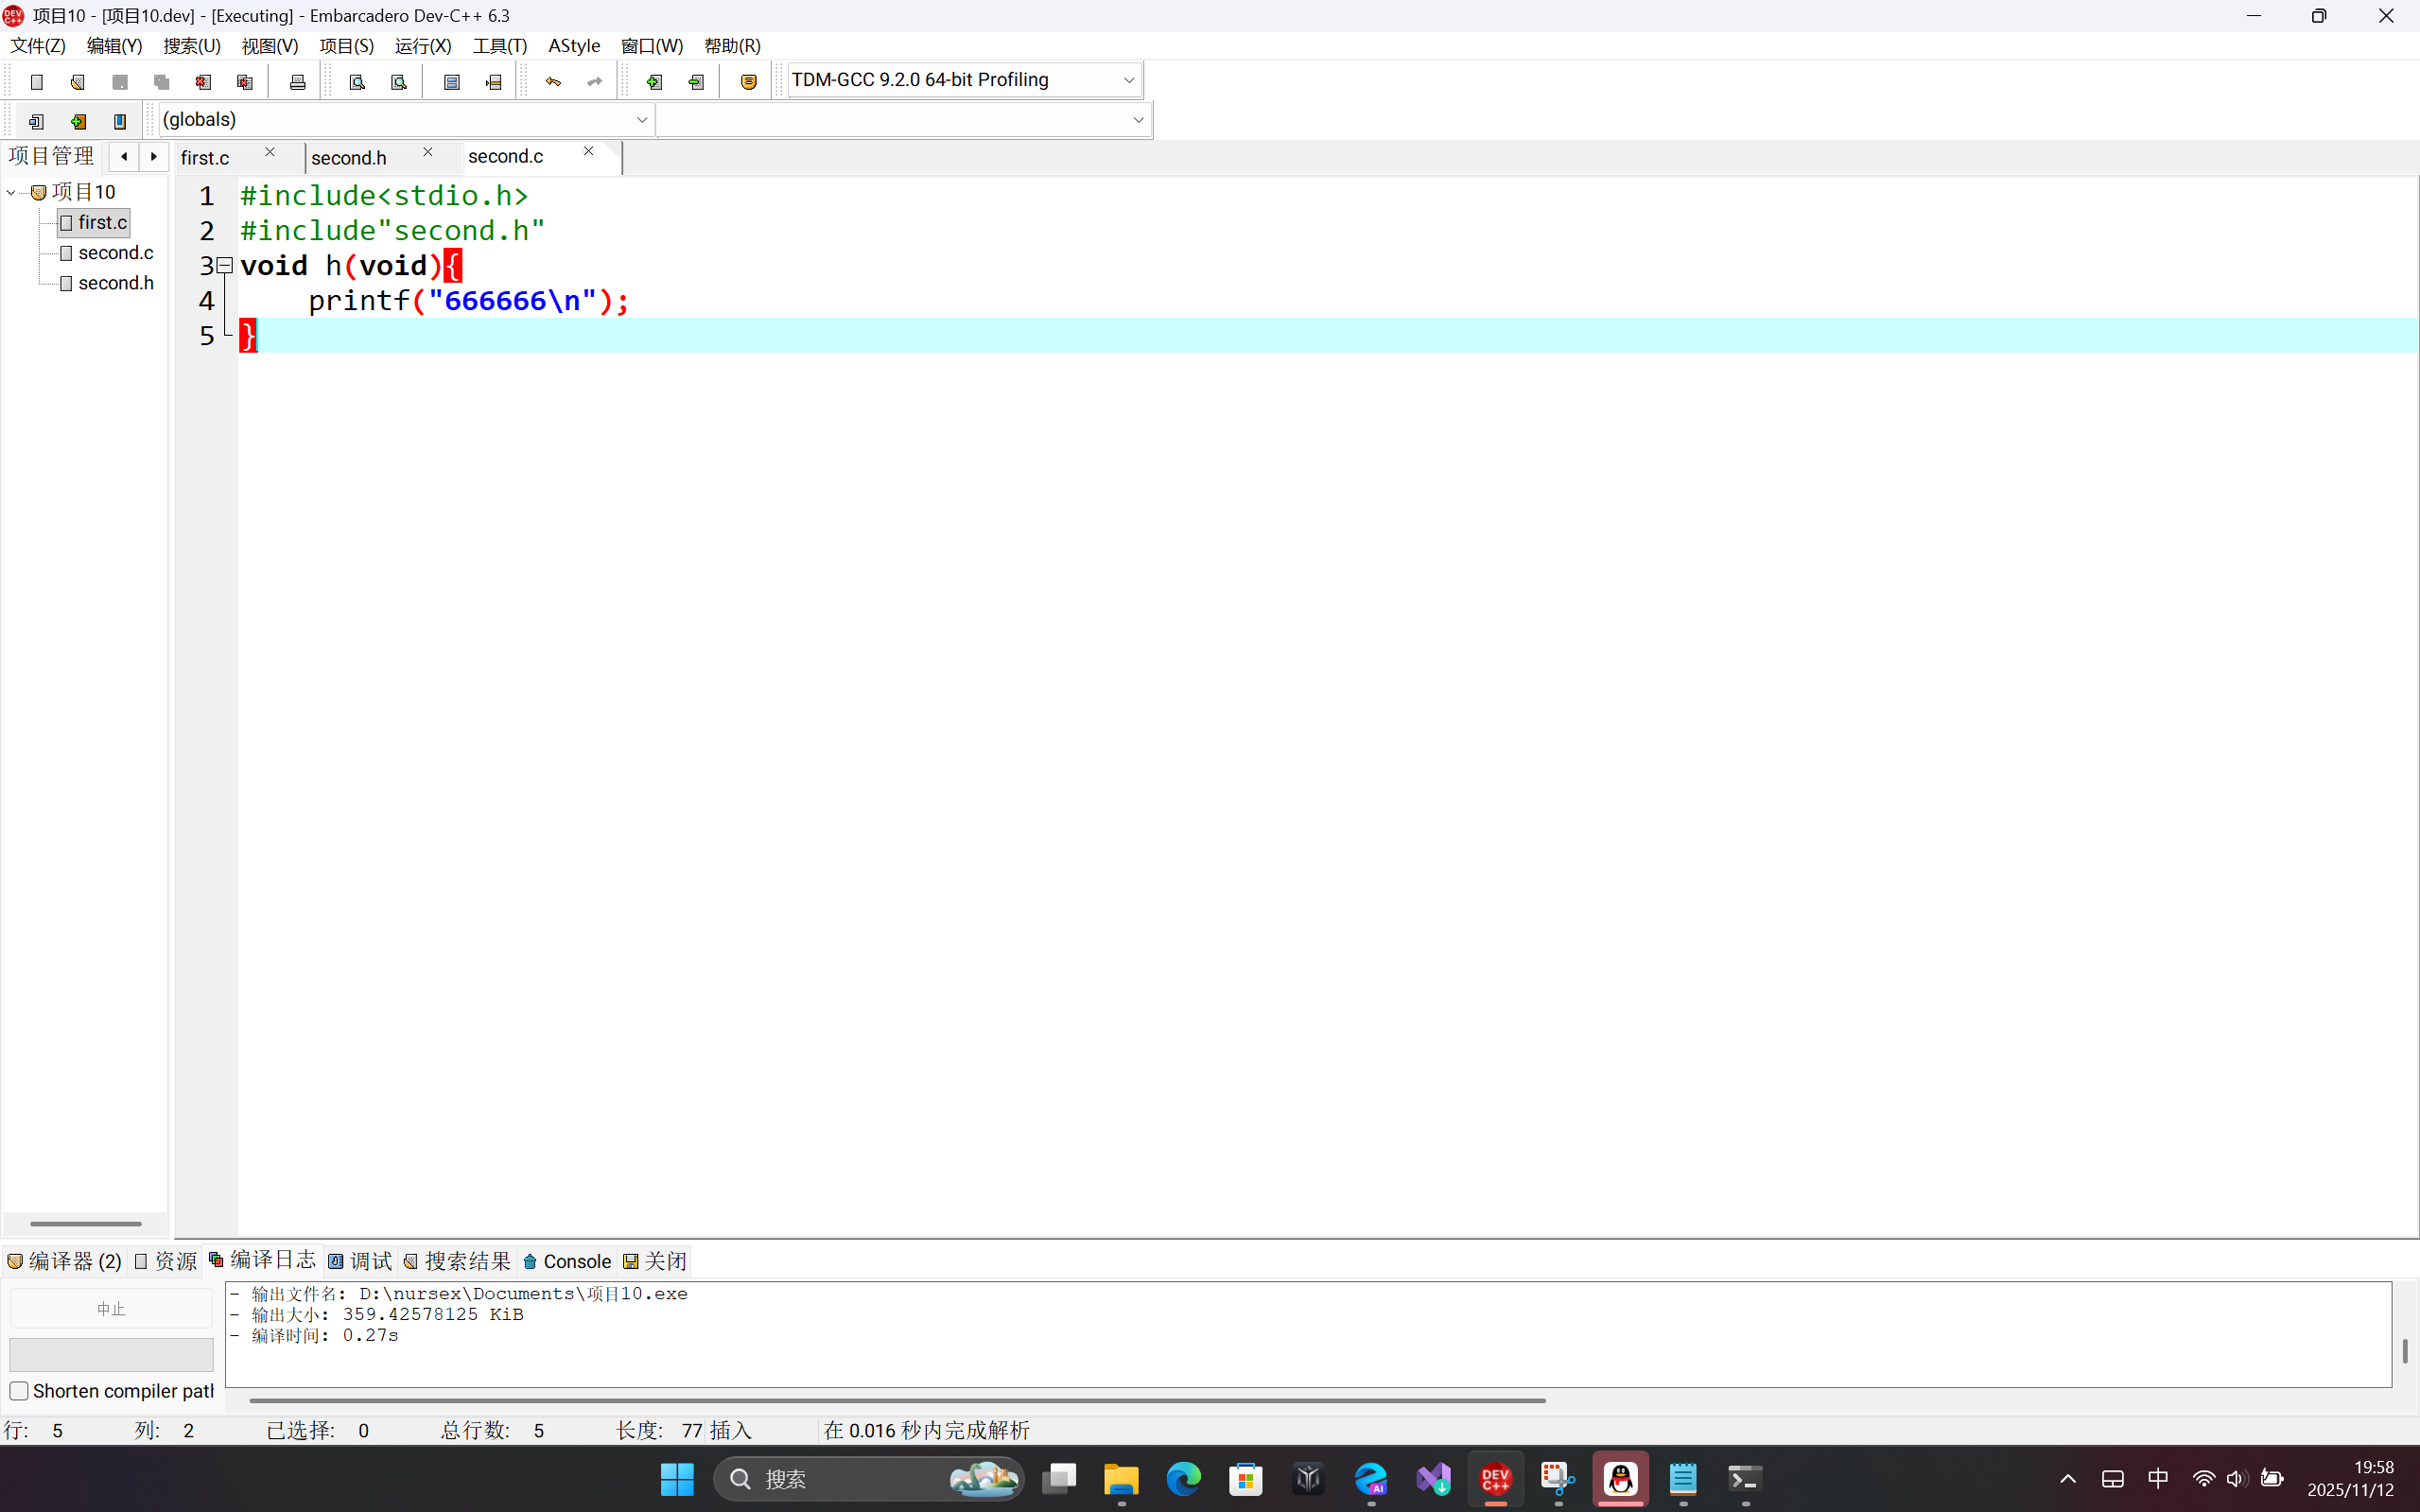Click the Print toolbar icon

[x=297, y=82]
